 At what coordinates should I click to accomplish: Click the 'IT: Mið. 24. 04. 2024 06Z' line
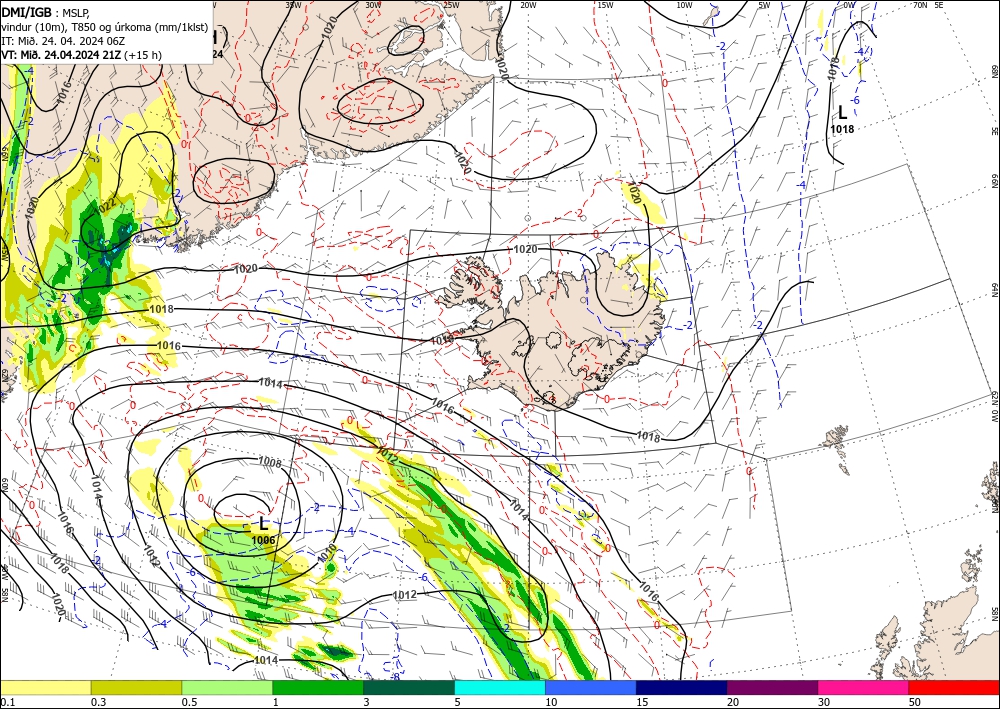click(63, 41)
